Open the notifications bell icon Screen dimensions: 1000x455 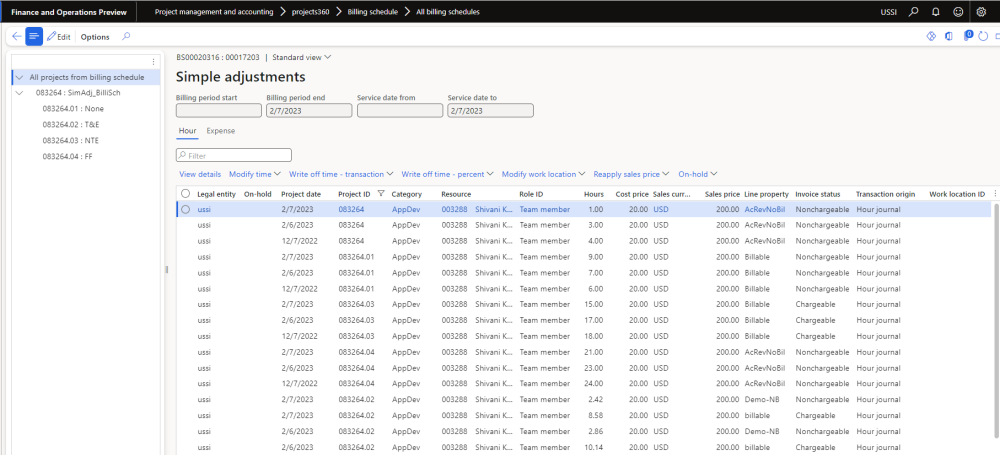click(935, 11)
